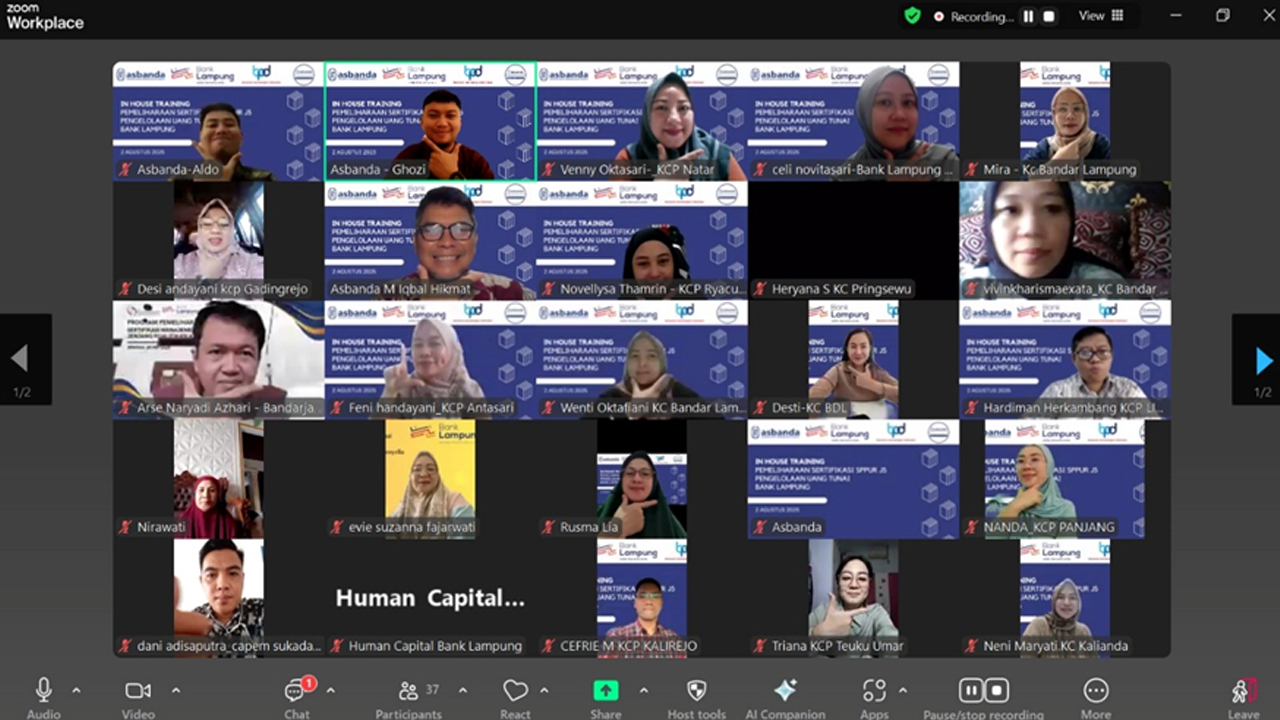
Task: Expand audio options caret
Action: (x=76, y=690)
